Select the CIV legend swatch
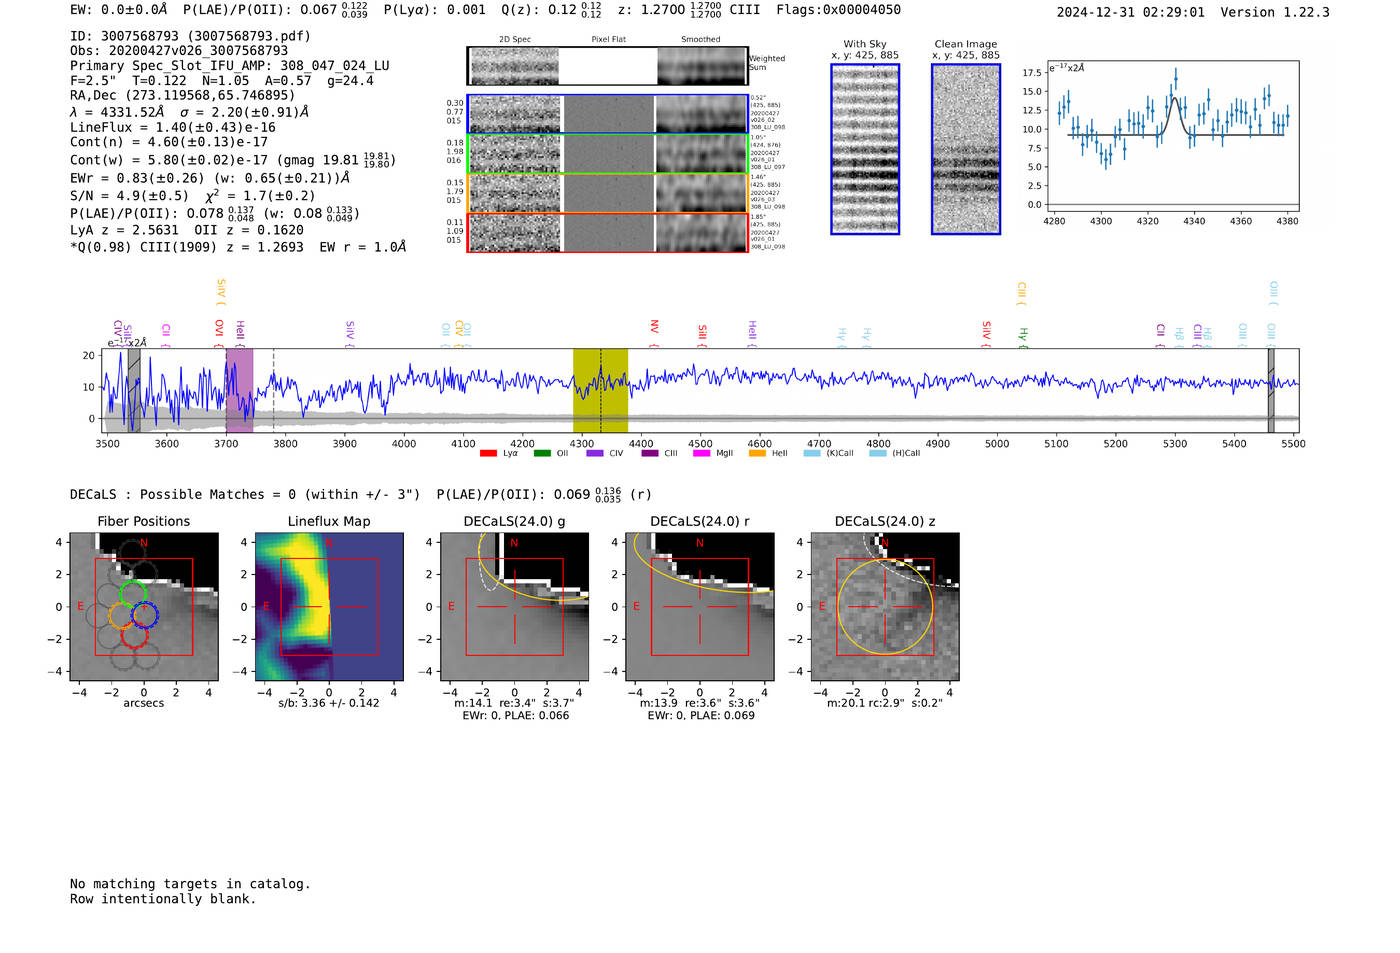This screenshot has width=1400, height=953. (595, 454)
